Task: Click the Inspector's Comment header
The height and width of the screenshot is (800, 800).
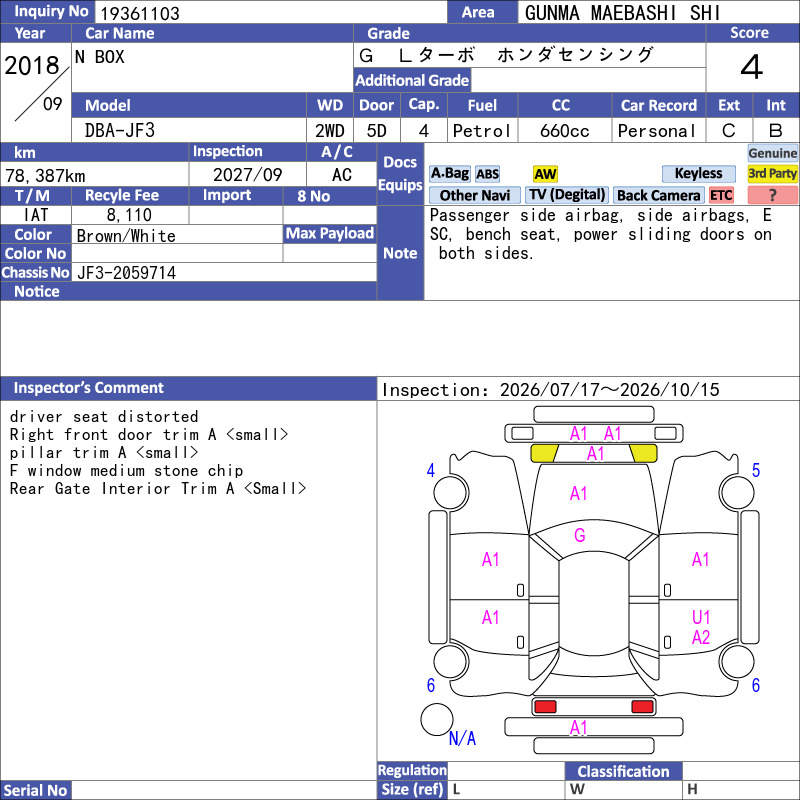Action: click(88, 388)
